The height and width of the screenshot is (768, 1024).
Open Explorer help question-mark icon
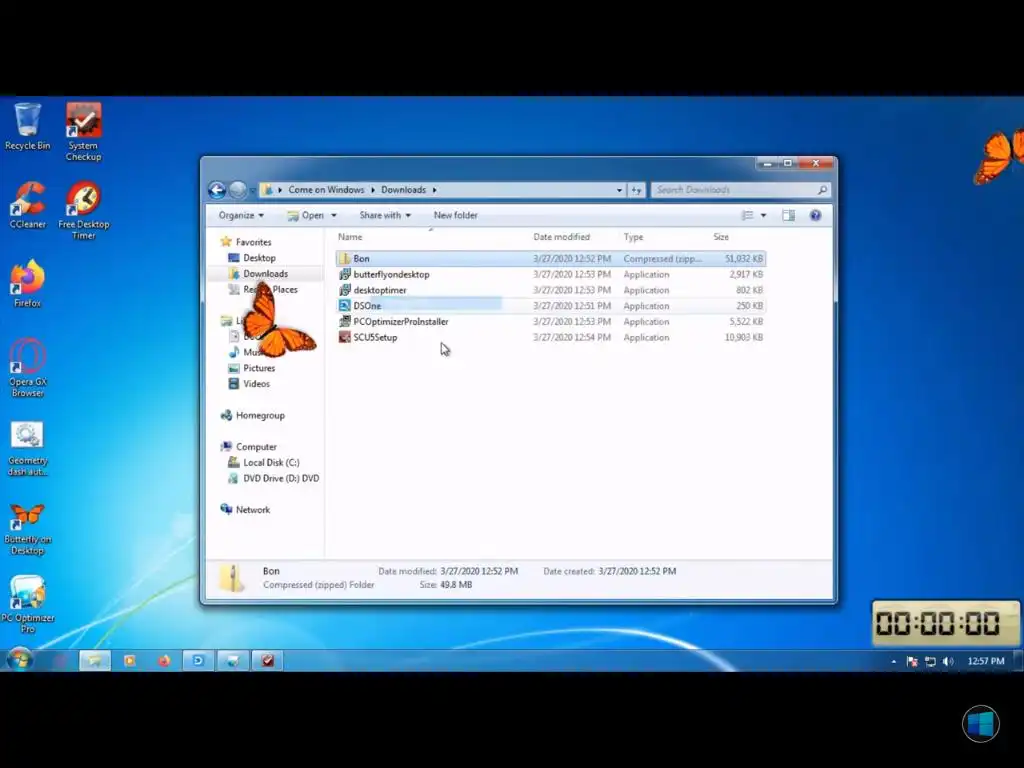(x=815, y=216)
